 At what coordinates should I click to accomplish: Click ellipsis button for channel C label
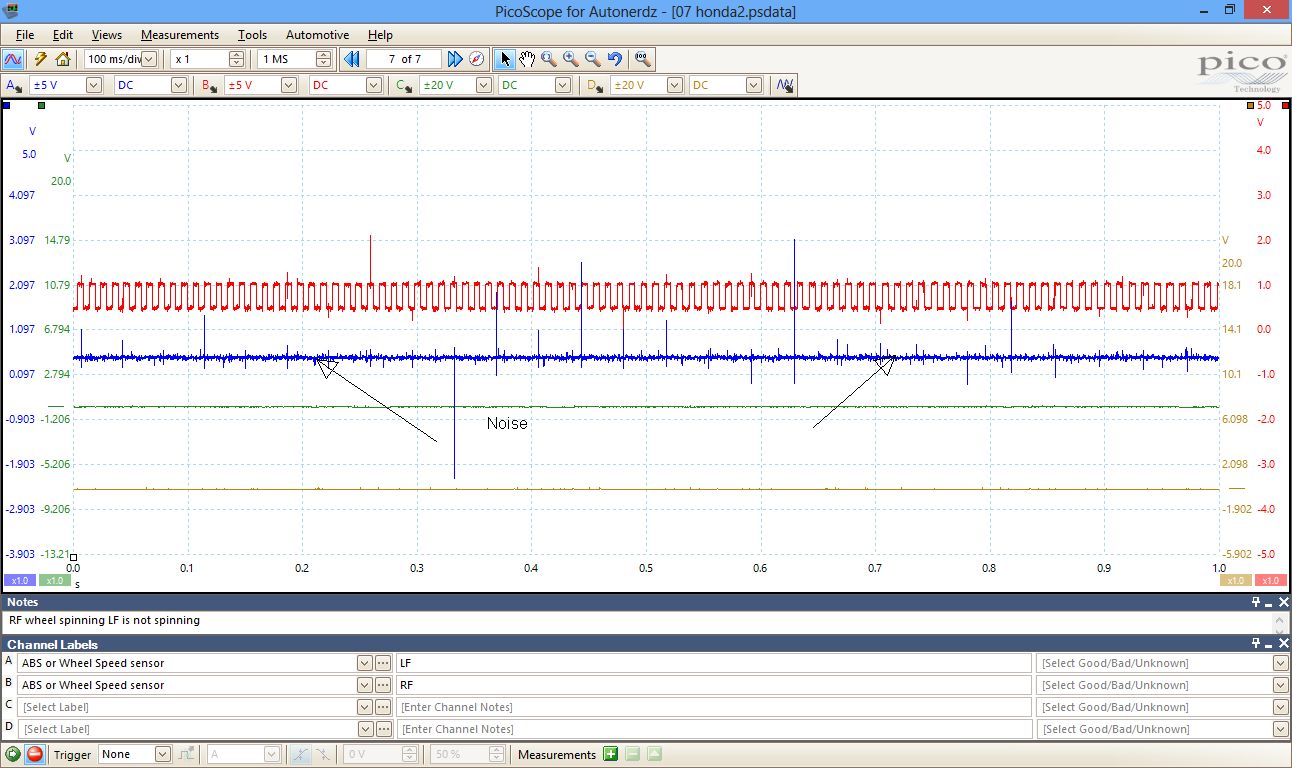click(x=384, y=707)
